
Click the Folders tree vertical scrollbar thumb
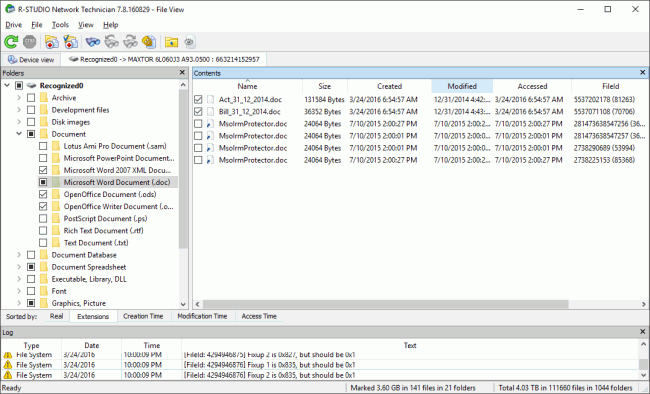coord(183,170)
